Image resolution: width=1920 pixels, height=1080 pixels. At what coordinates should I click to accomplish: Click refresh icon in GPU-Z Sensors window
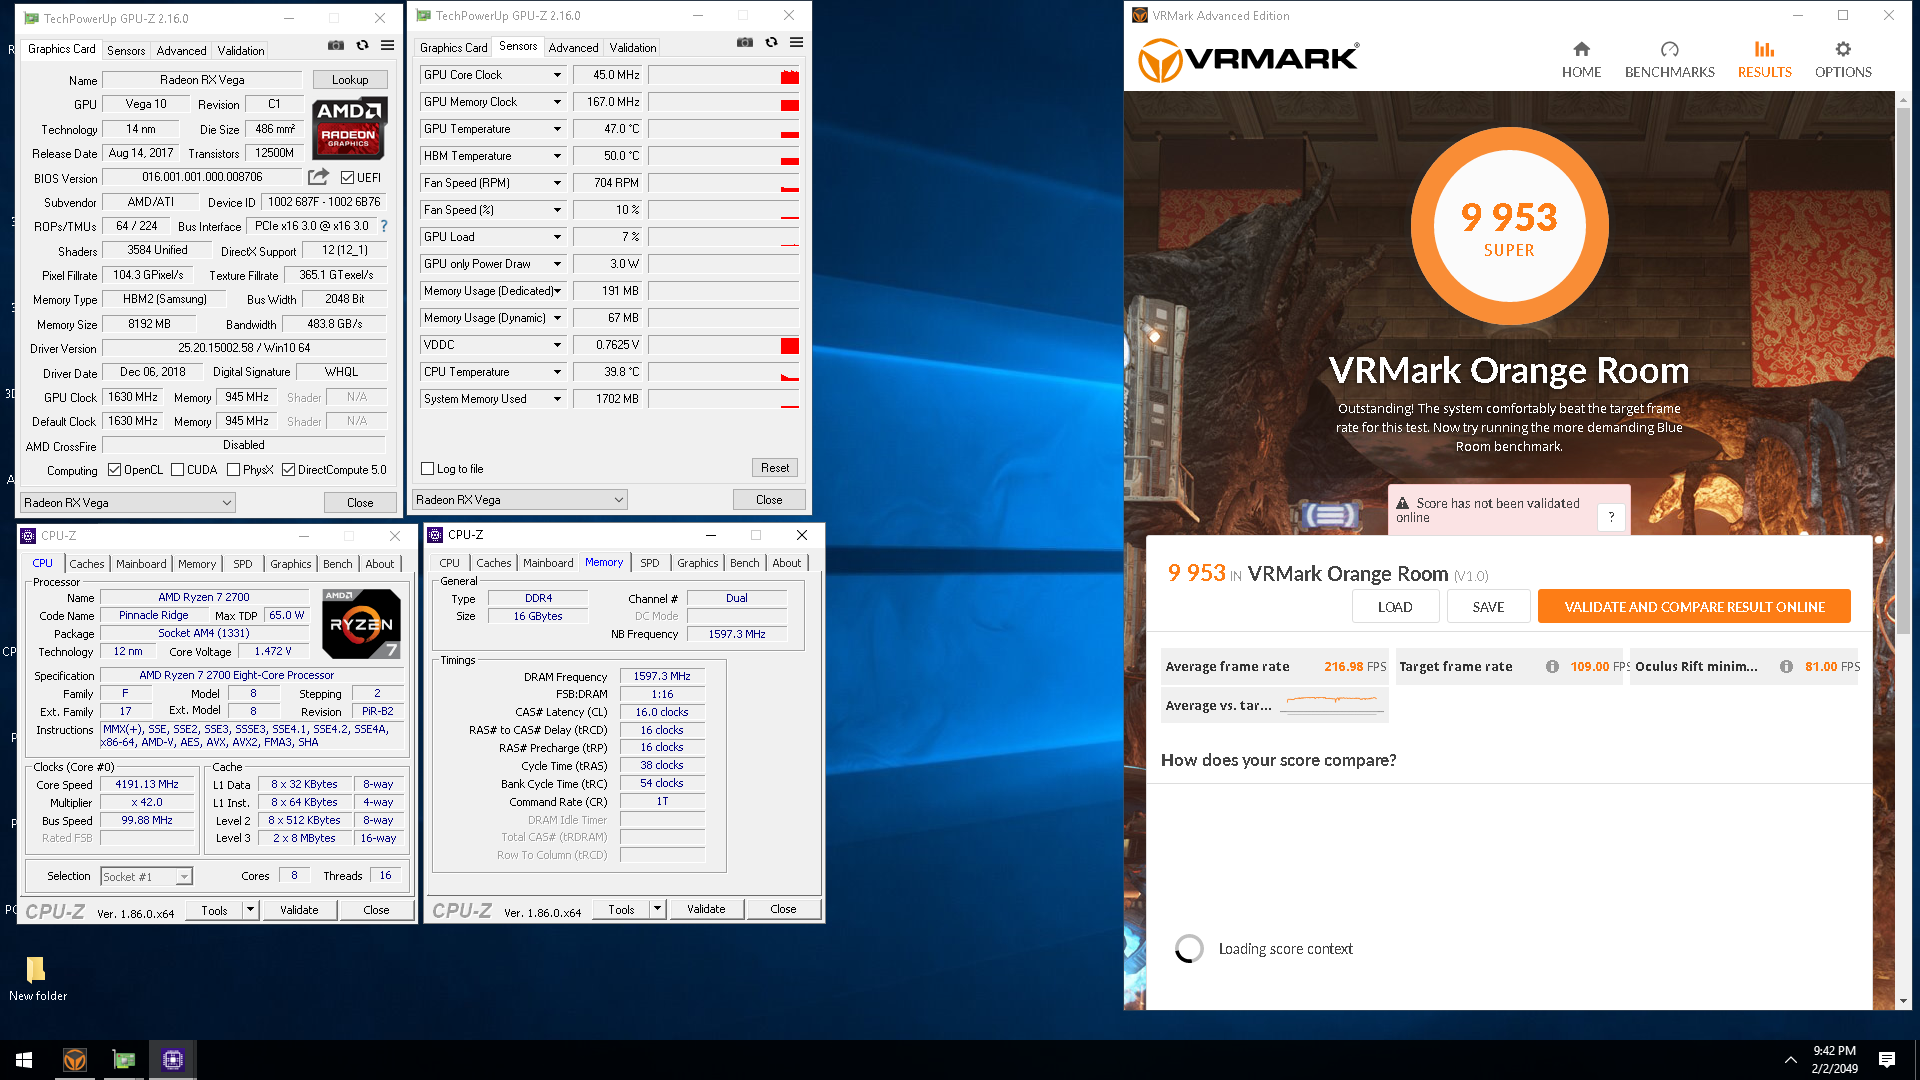point(771,43)
